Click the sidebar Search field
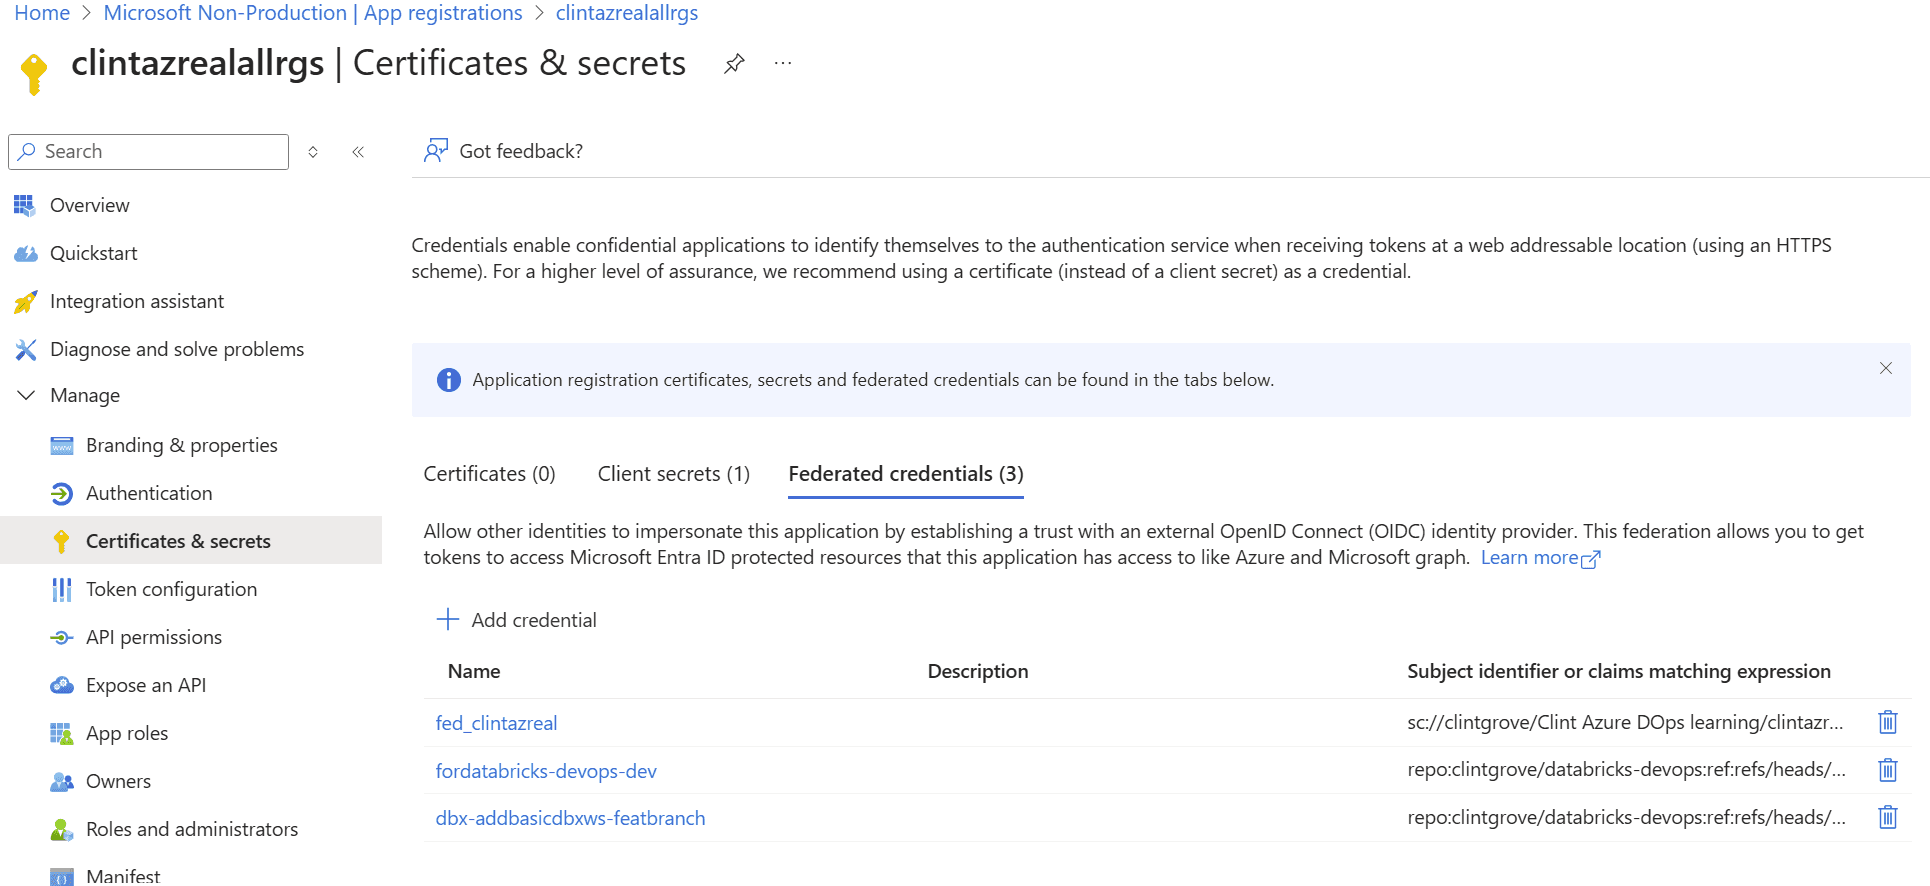The width and height of the screenshot is (1930, 886). tap(149, 152)
